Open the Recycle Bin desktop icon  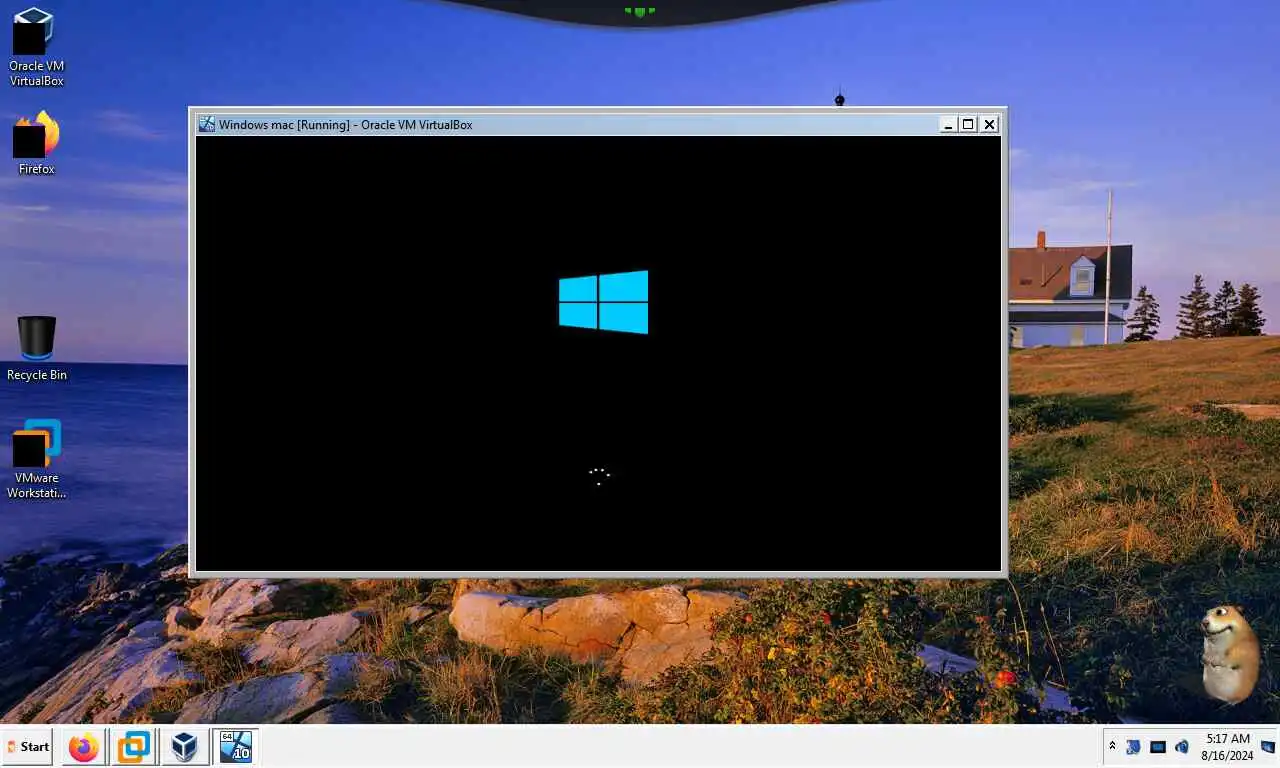pos(36,348)
